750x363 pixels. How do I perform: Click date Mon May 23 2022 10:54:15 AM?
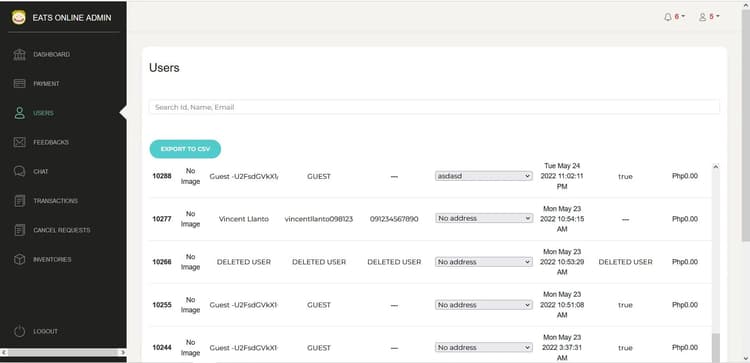(x=562, y=219)
